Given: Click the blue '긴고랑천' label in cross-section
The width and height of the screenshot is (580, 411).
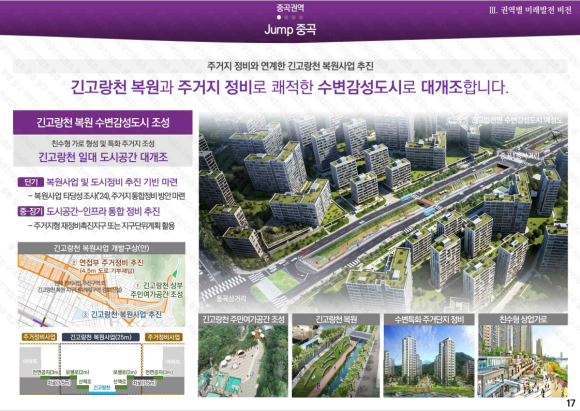Looking at the screenshot, I should pos(102,387).
